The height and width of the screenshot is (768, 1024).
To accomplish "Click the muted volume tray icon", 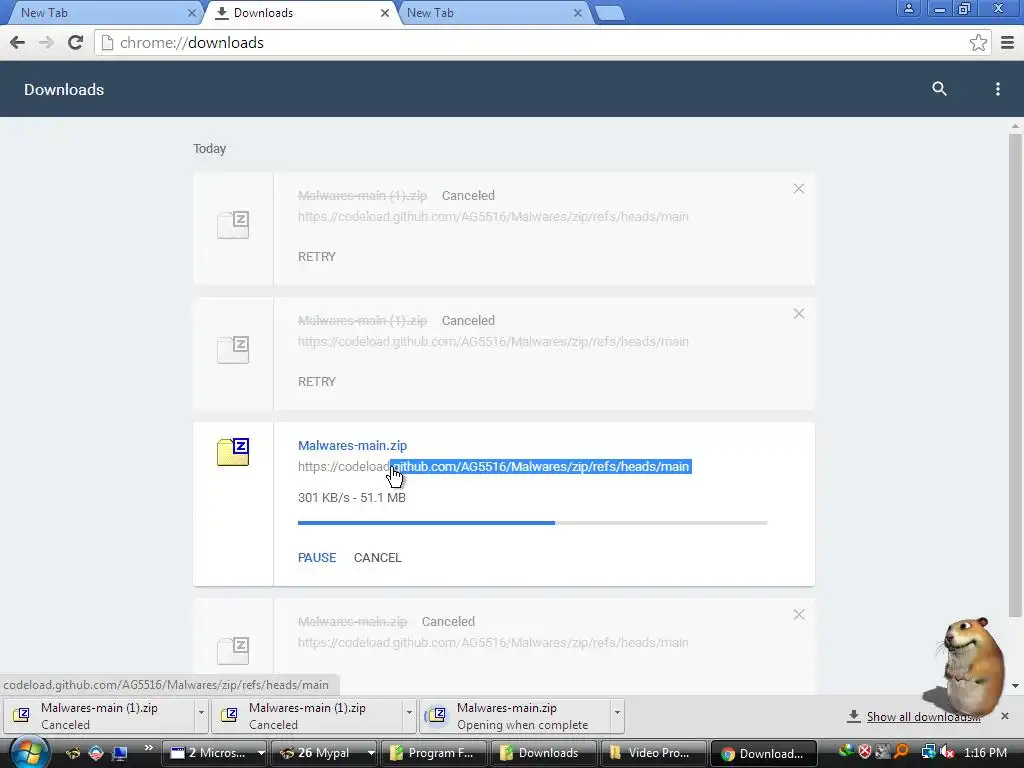I will click(947, 752).
